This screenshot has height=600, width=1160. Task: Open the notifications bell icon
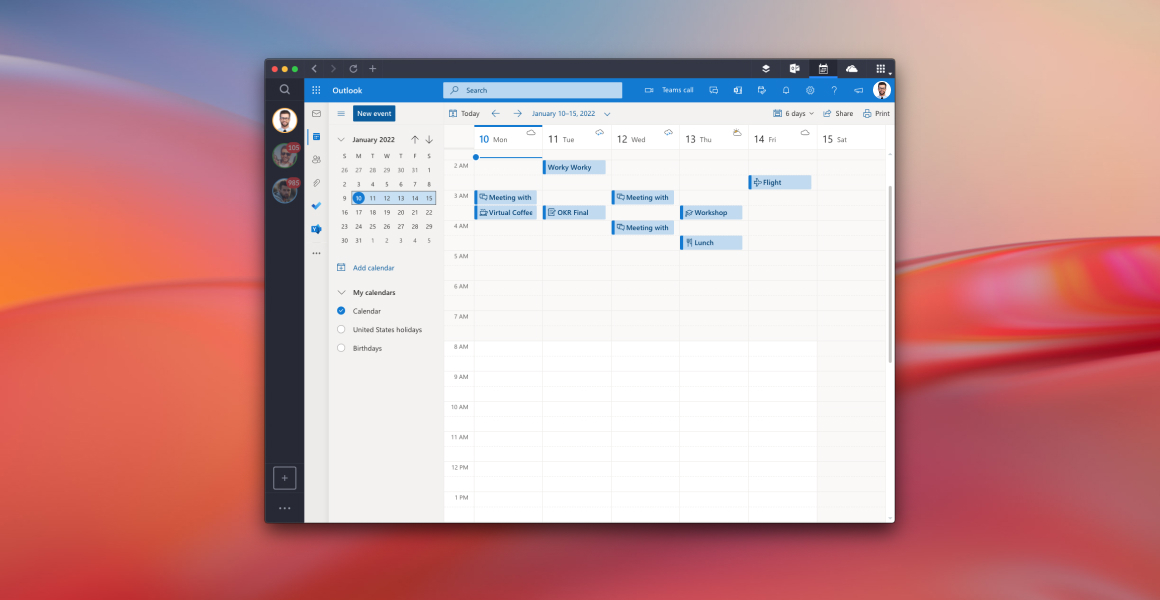pyautogui.click(x=786, y=90)
